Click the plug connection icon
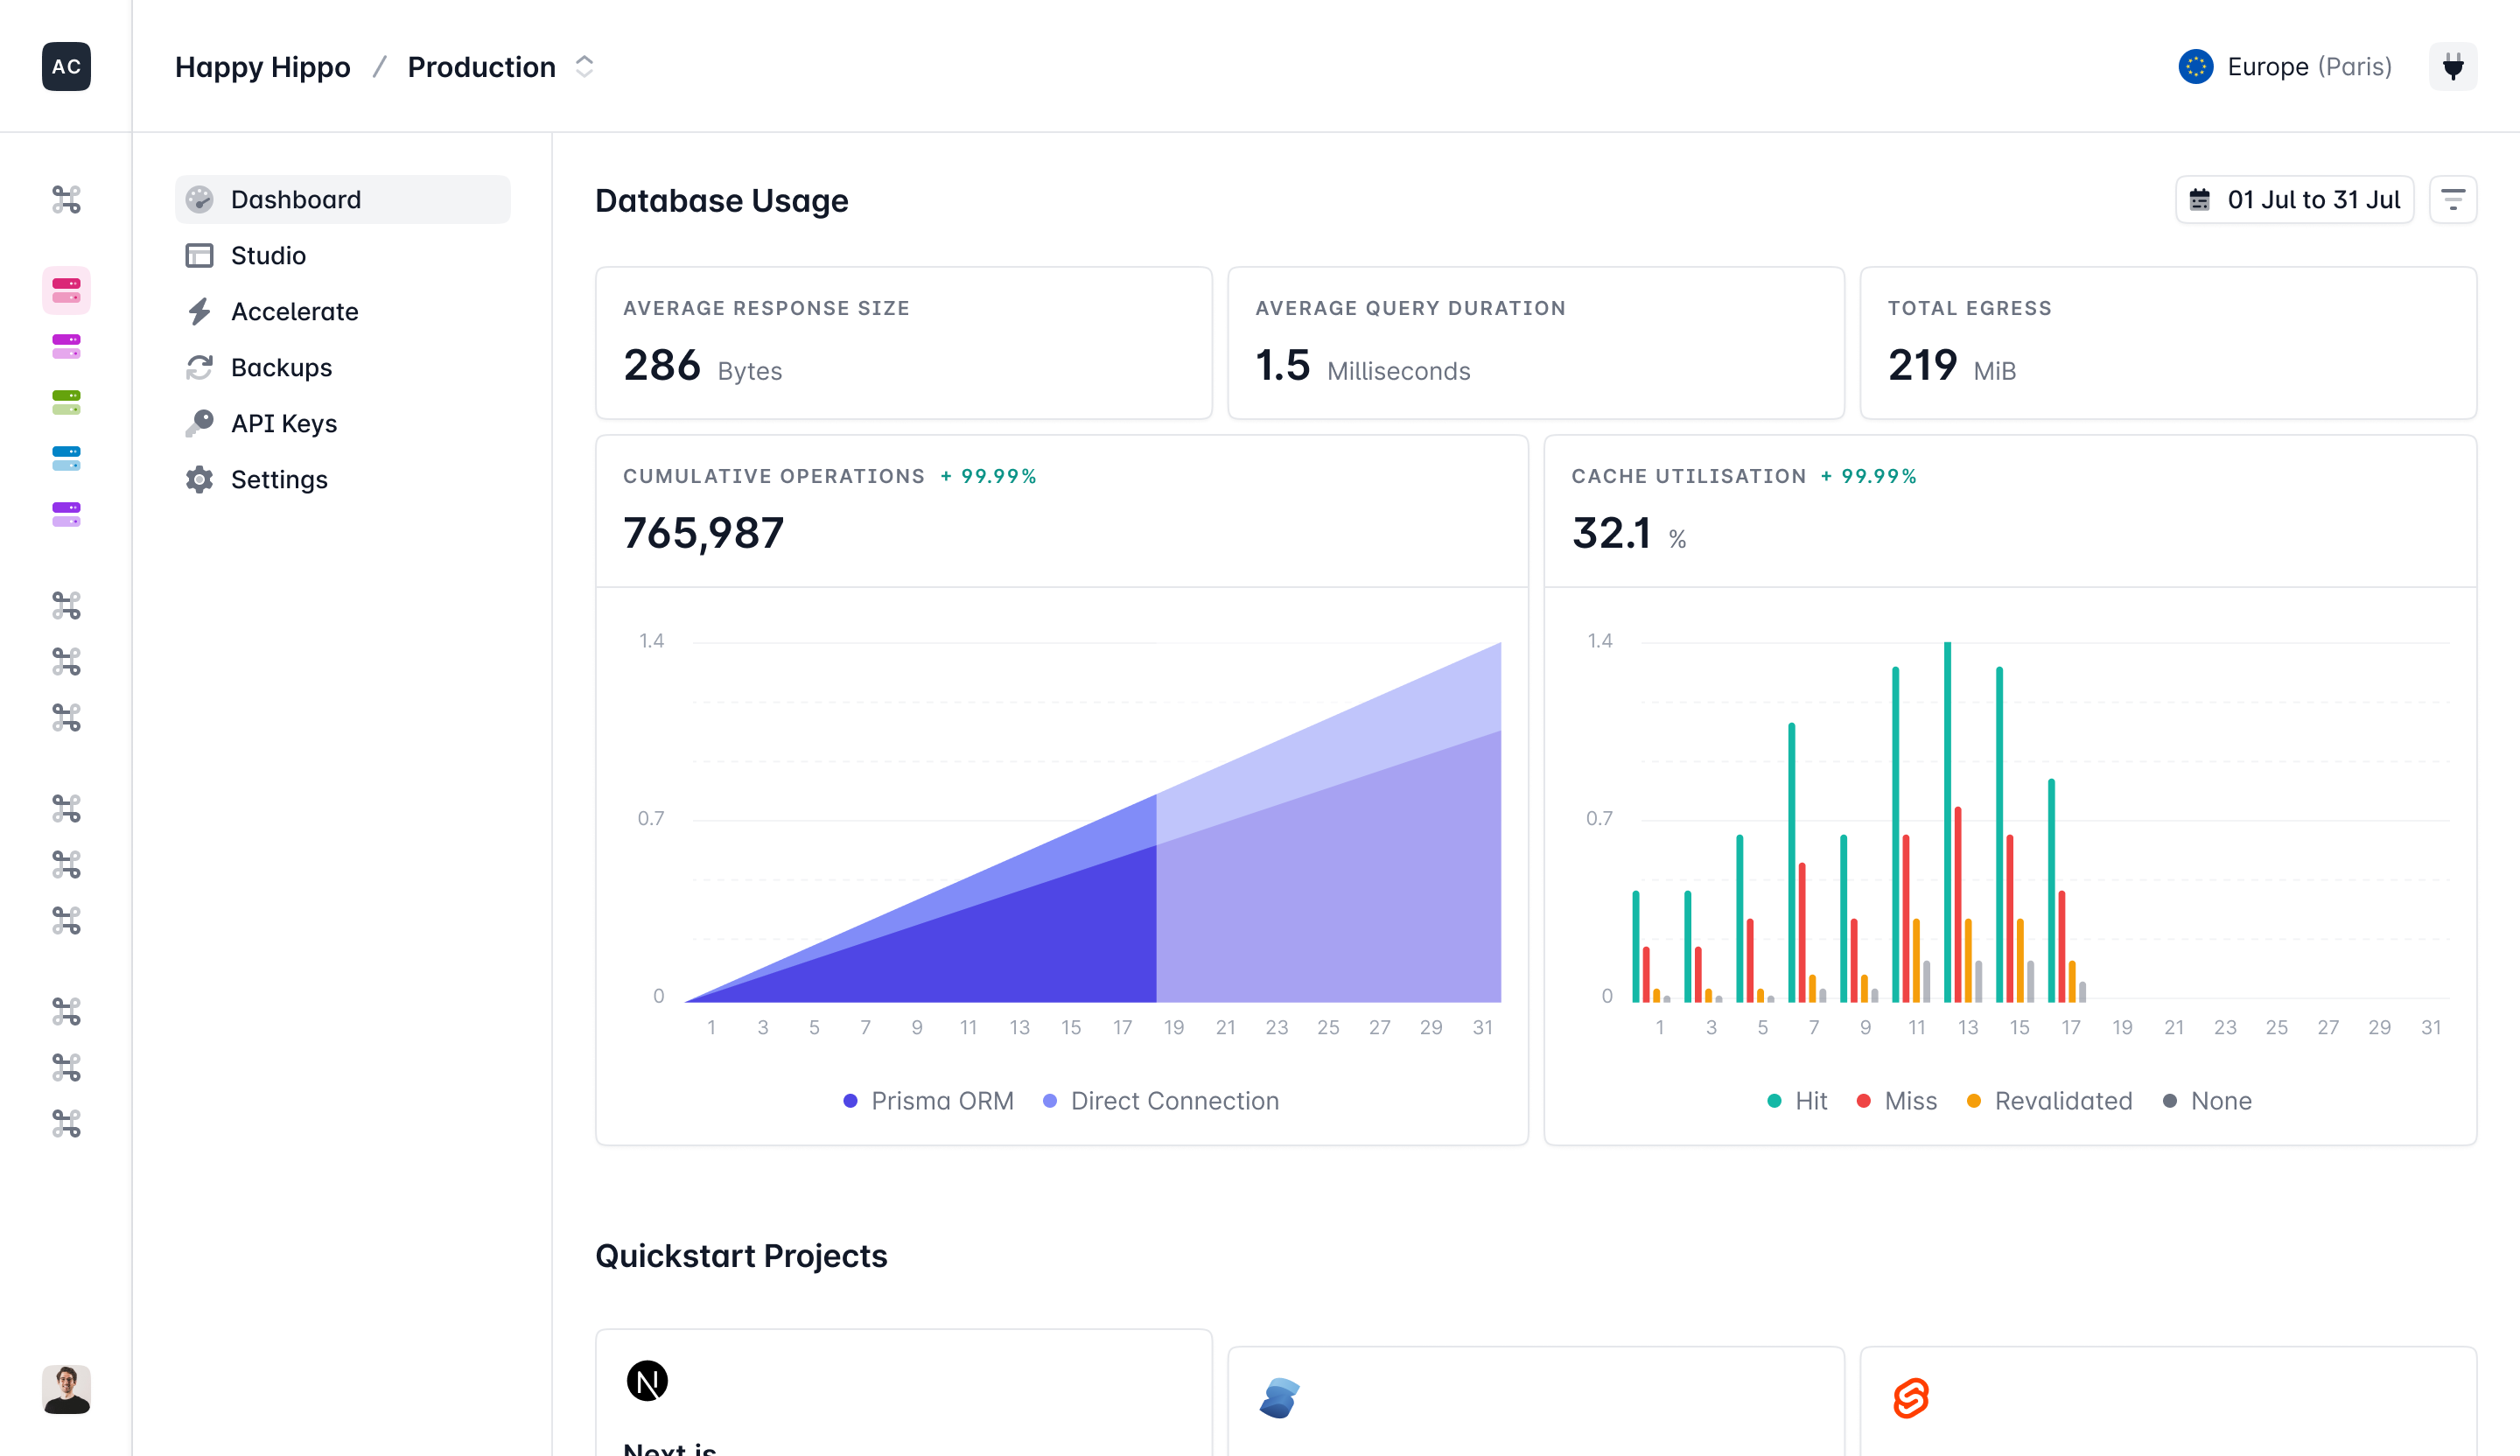 coord(2452,67)
